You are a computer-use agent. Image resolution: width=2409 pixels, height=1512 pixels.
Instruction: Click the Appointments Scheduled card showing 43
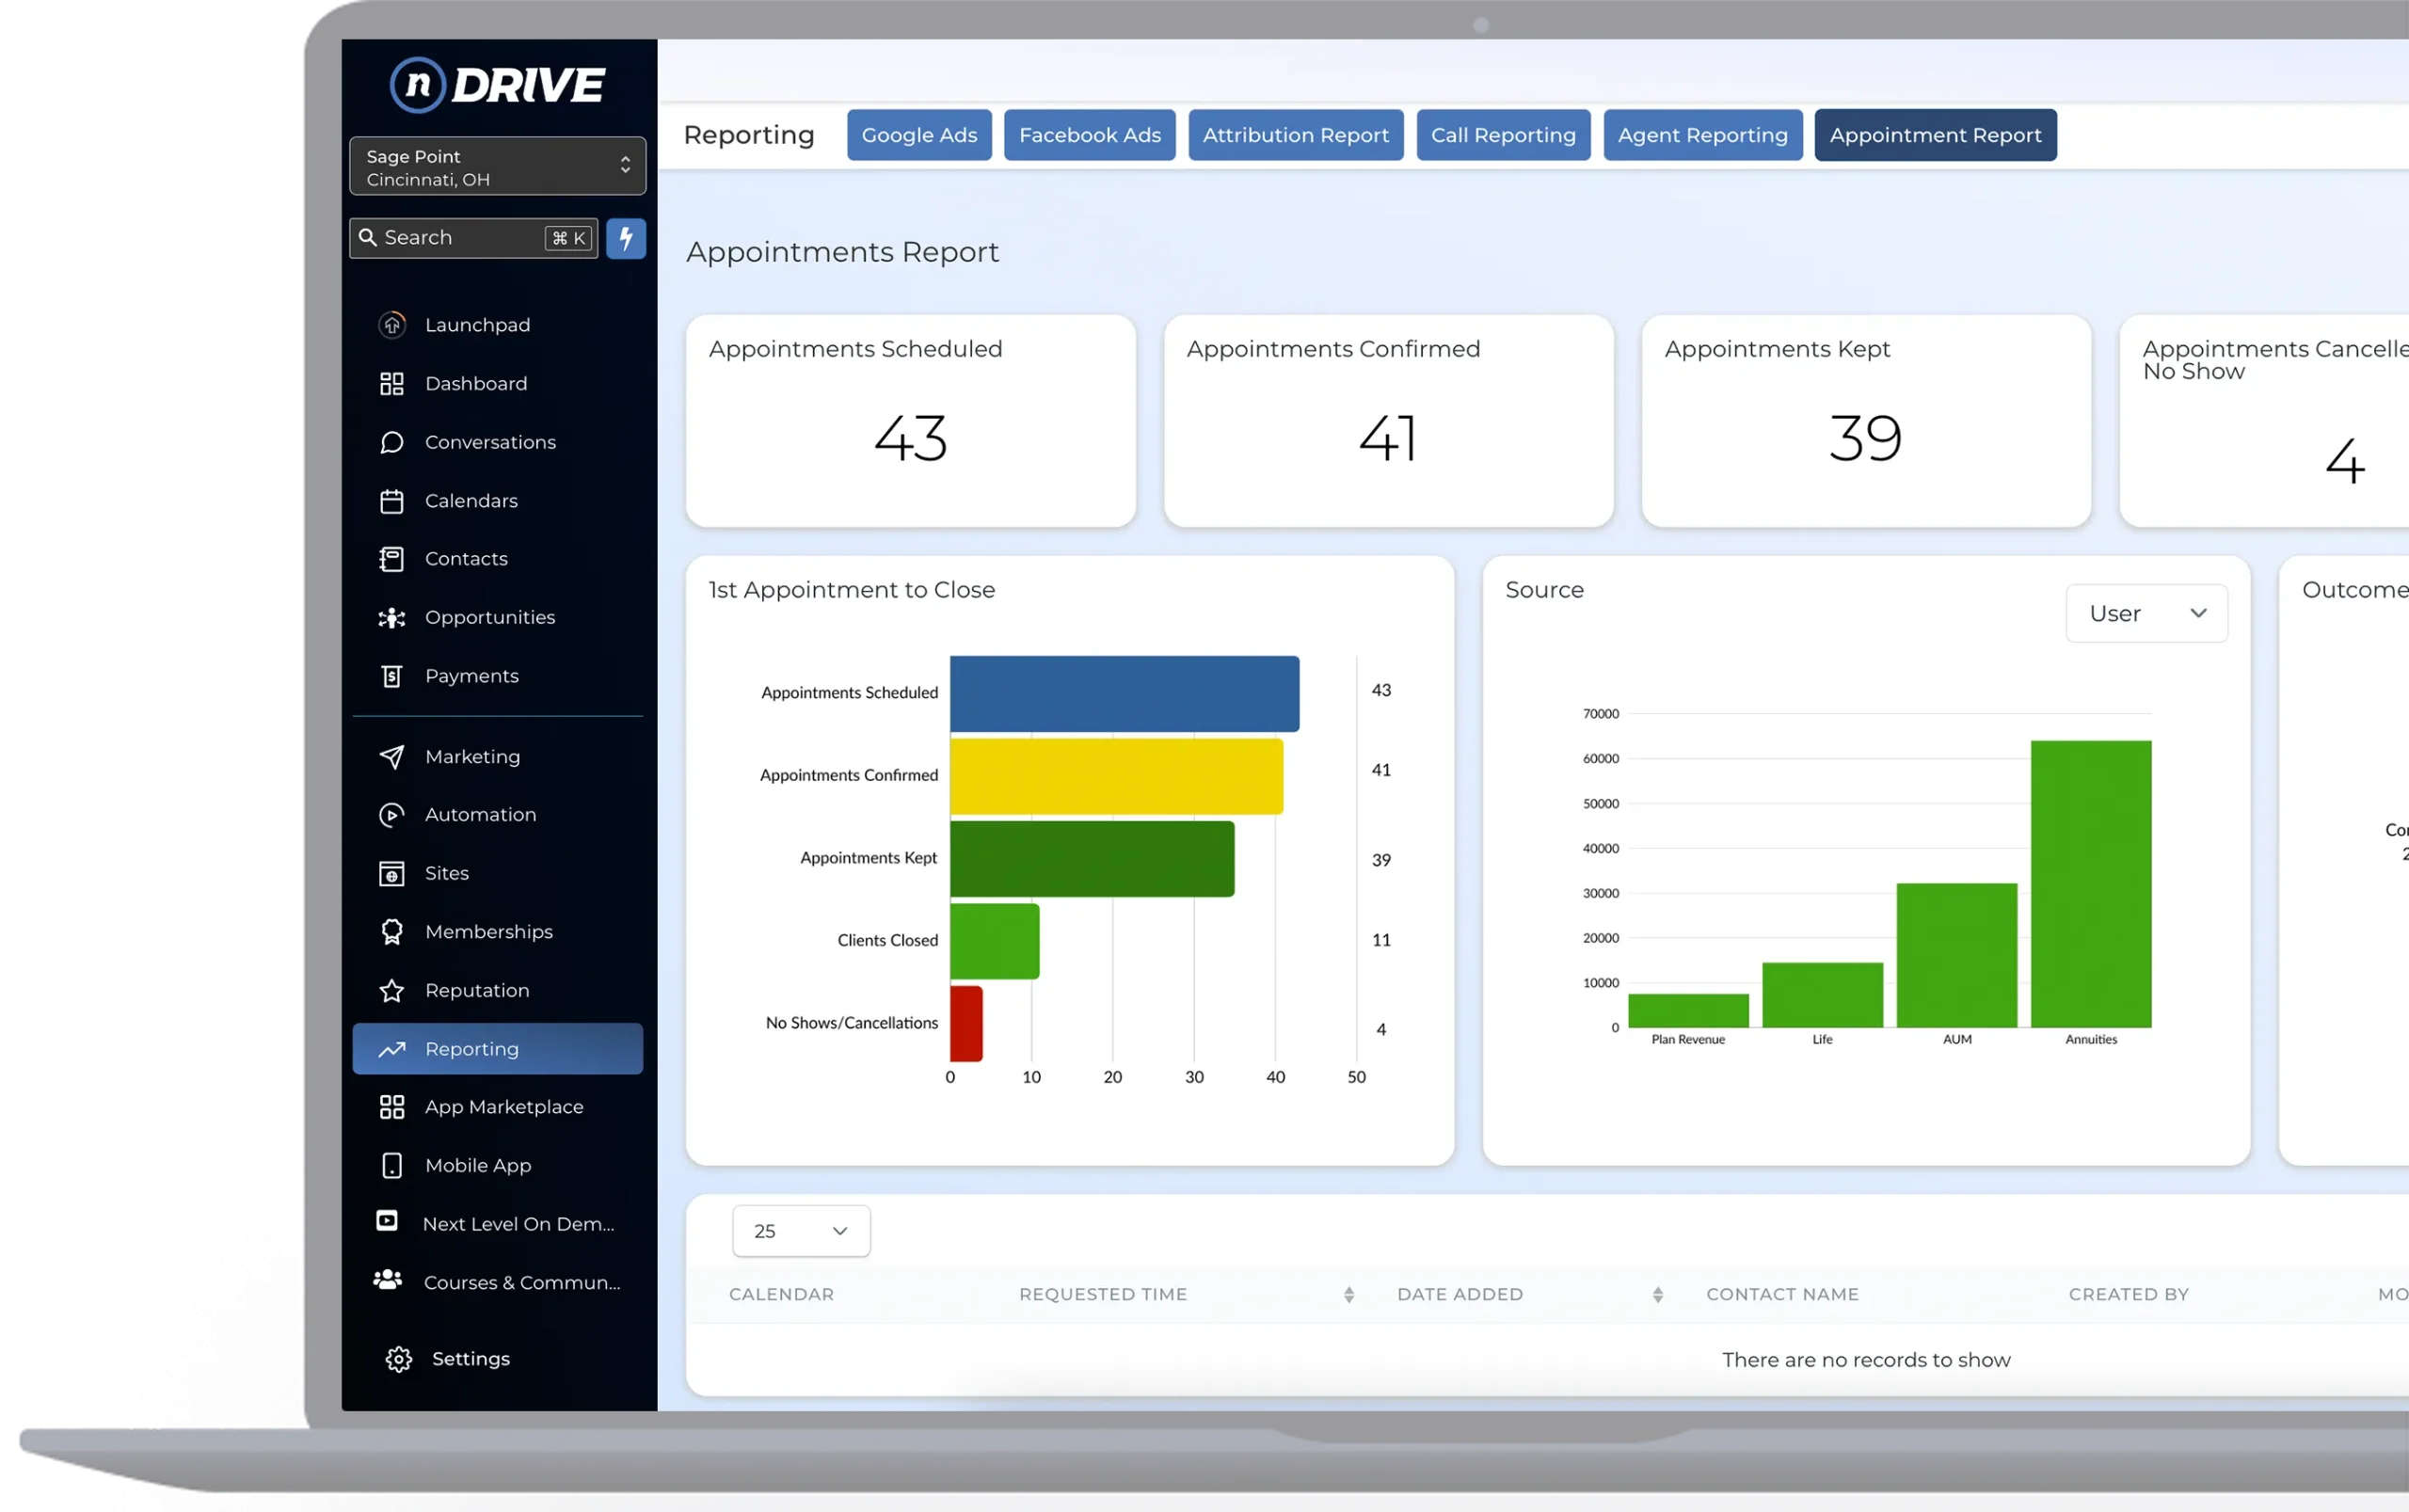(911, 421)
